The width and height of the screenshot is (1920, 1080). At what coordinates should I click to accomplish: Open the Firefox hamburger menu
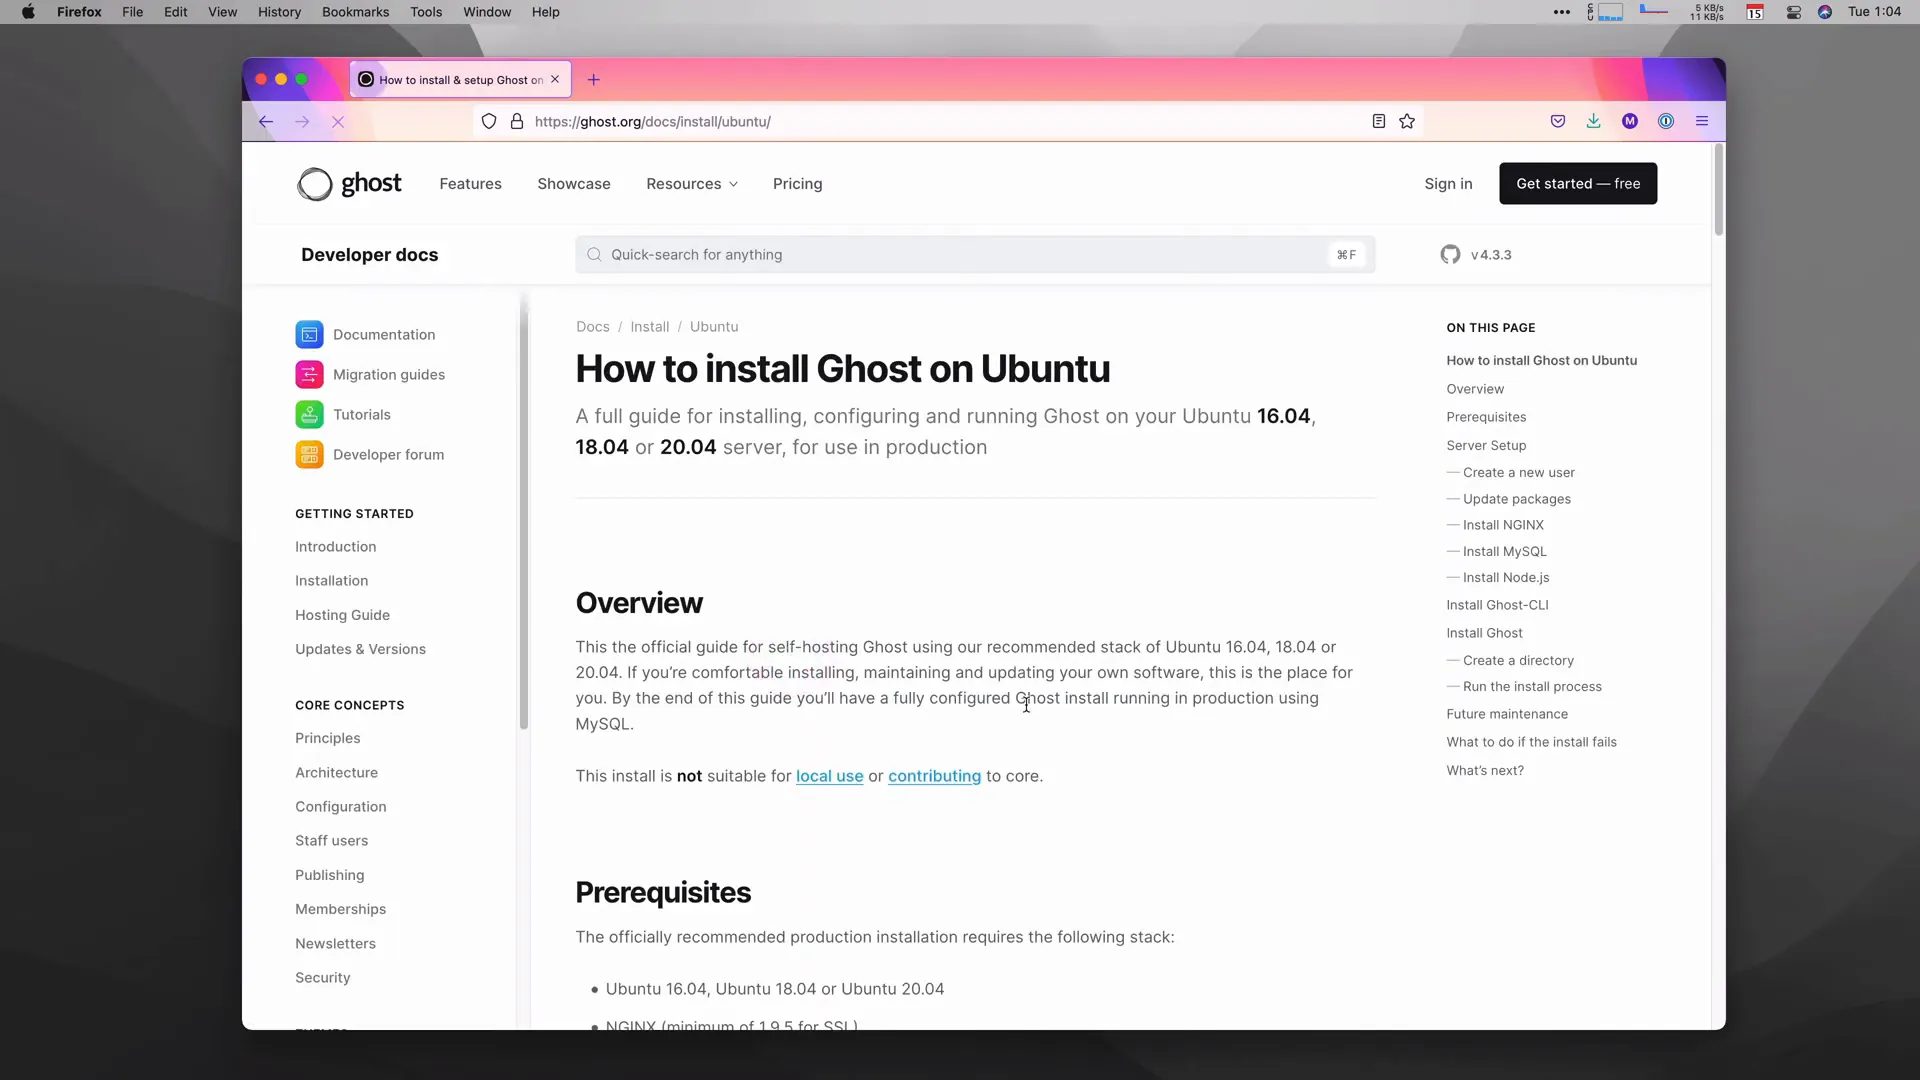[1702, 122]
